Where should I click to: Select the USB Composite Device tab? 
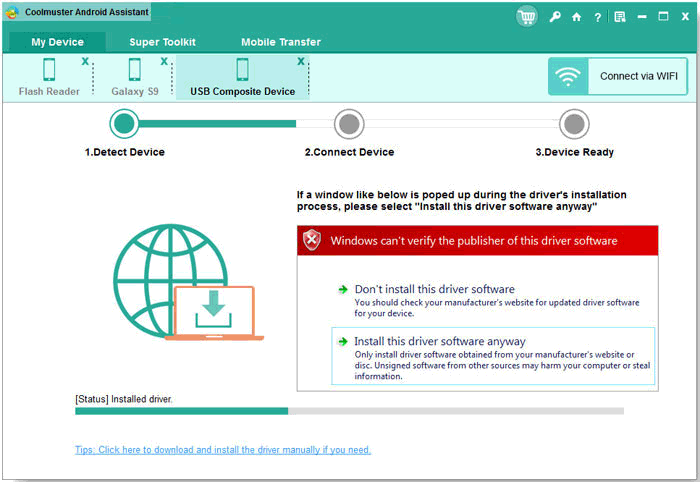pyautogui.click(x=242, y=77)
